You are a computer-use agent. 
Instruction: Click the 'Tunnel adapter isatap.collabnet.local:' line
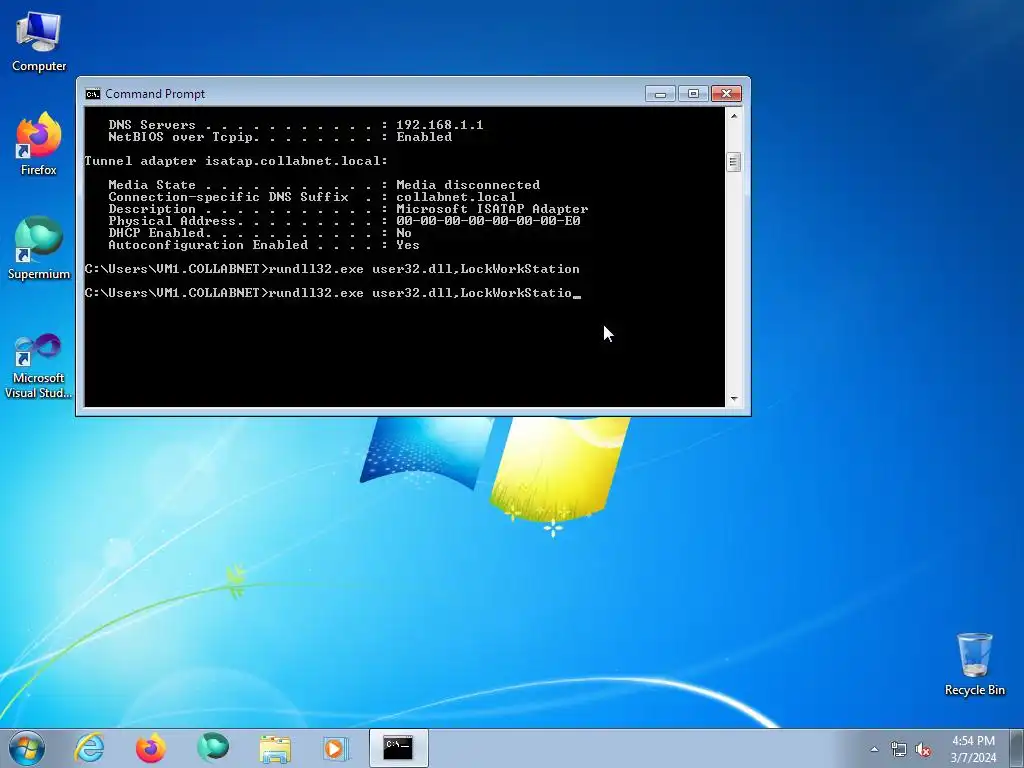click(x=236, y=161)
